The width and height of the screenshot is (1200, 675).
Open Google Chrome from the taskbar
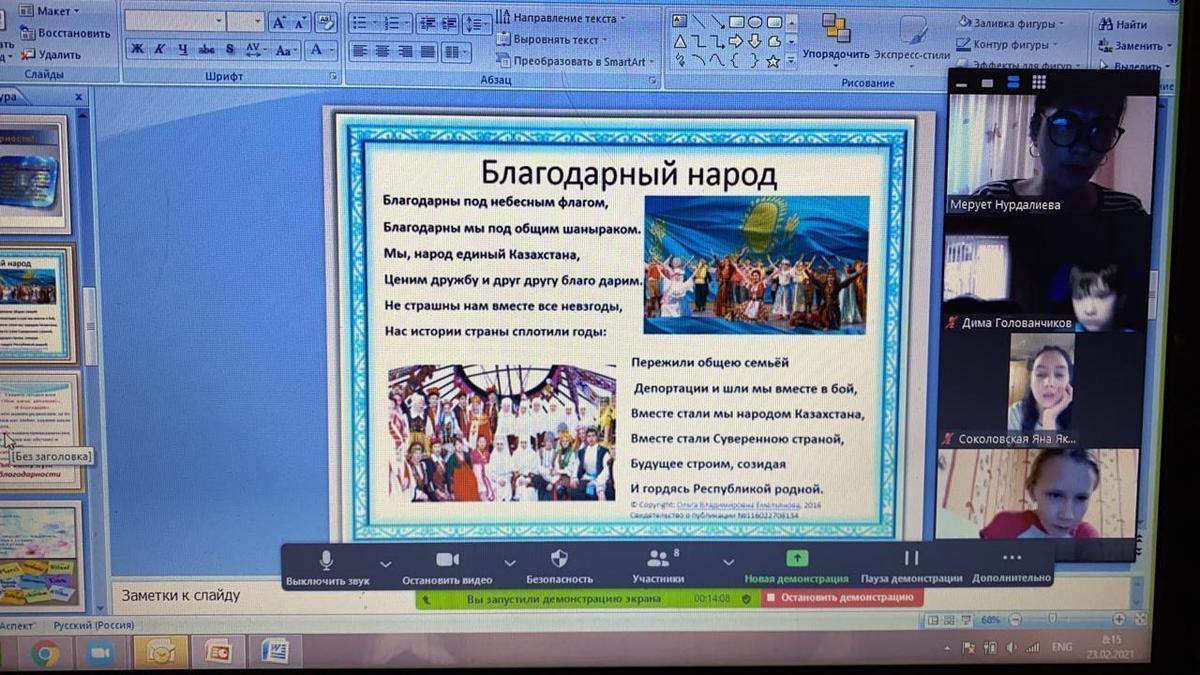pos(45,653)
